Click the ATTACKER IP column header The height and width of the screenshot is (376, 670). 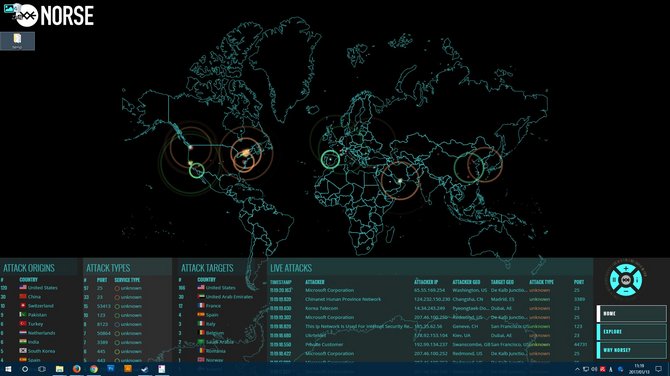click(426, 282)
